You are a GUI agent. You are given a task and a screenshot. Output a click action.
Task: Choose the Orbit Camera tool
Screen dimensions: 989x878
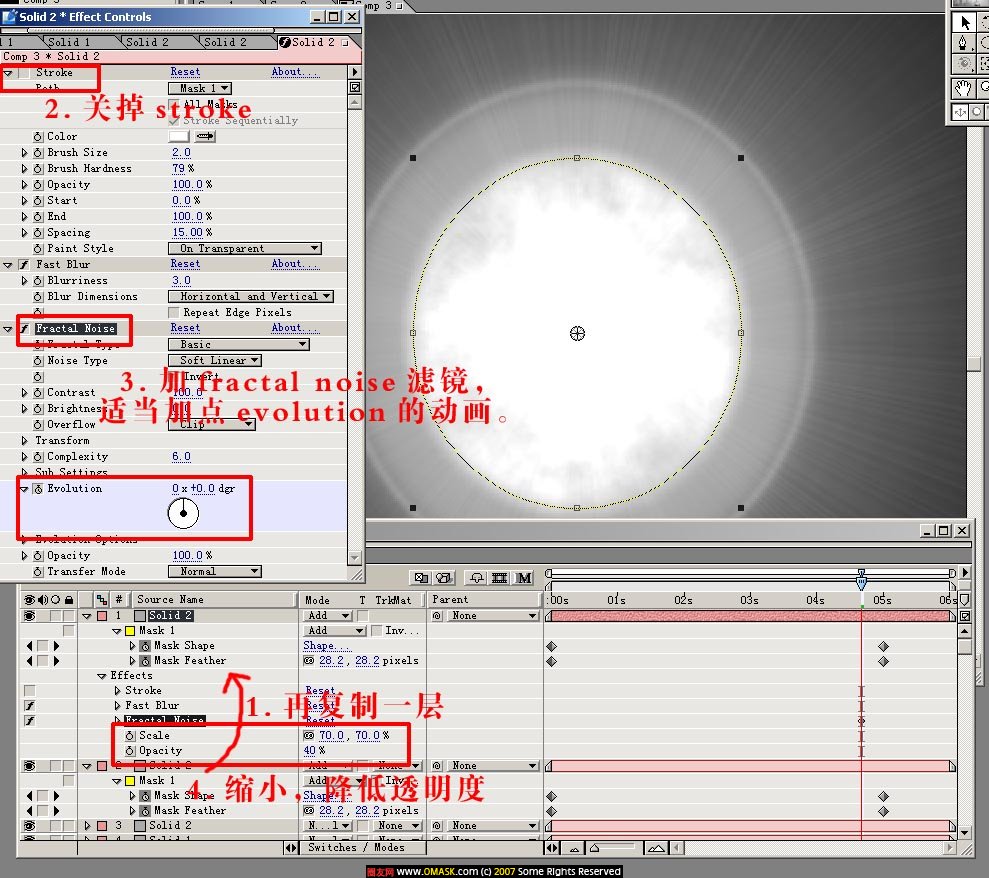(963, 64)
